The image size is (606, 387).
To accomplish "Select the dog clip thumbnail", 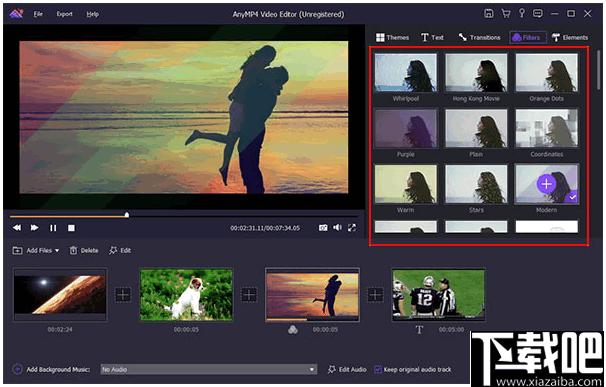I will 186,295.
